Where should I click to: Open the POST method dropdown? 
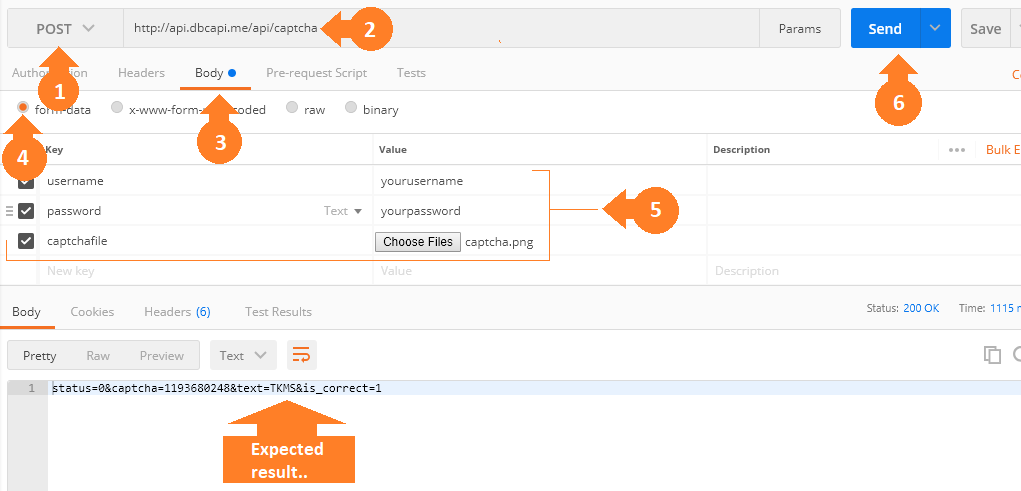tap(65, 29)
